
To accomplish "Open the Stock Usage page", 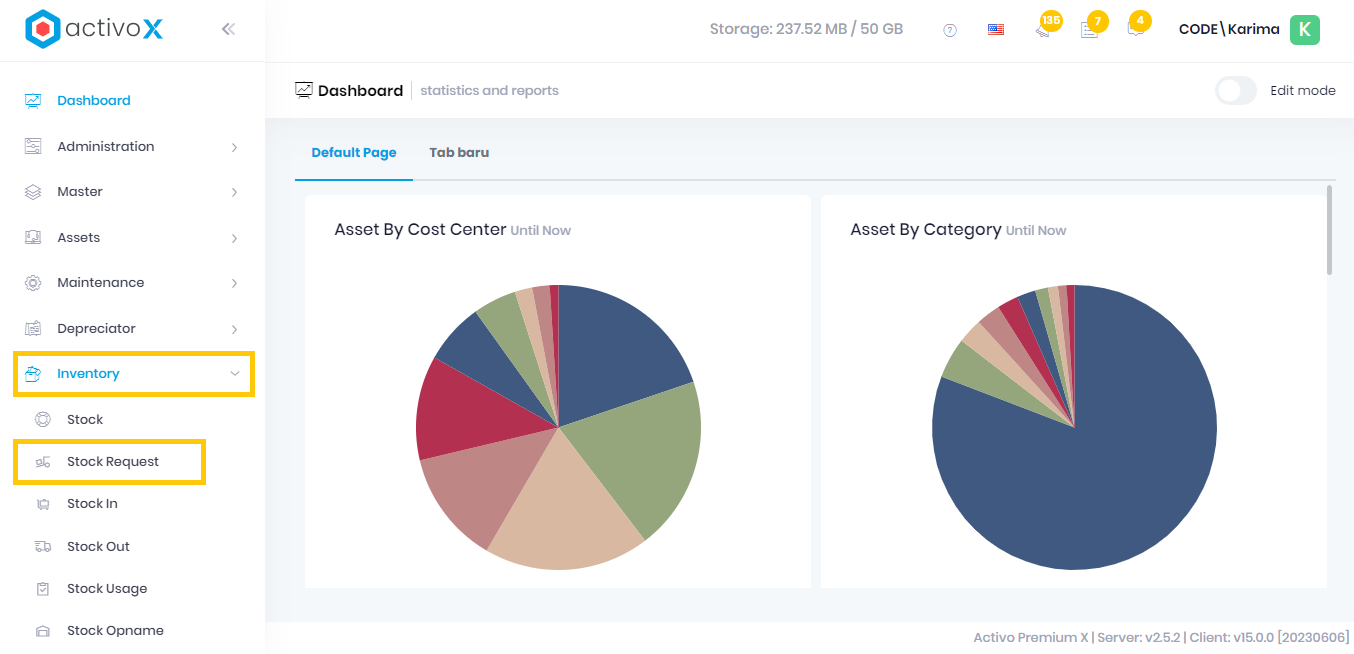I will 107,589.
